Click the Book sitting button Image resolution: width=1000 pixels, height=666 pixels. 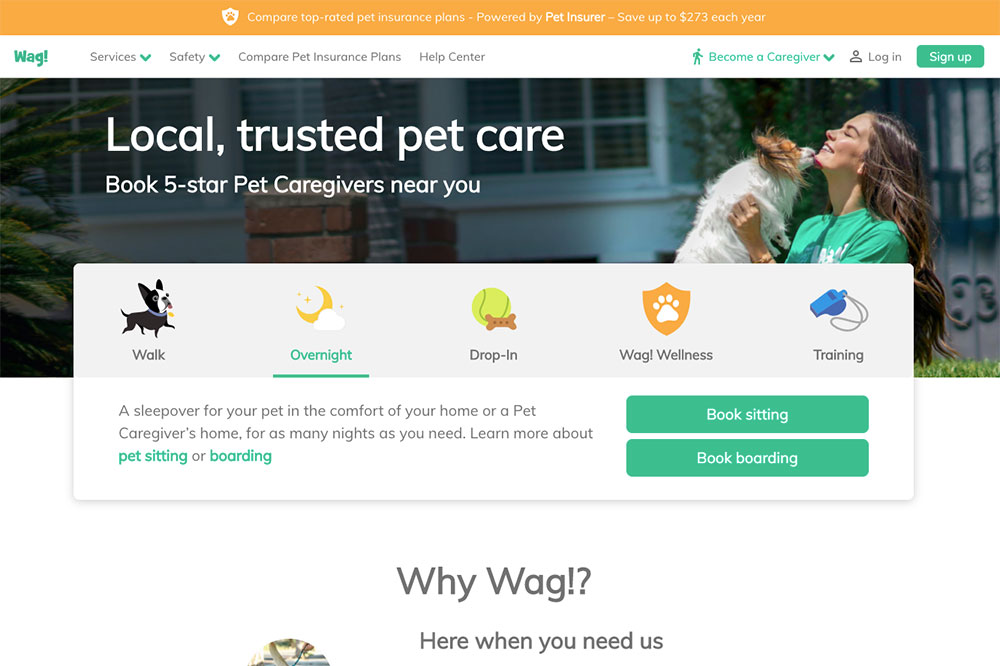pos(747,415)
